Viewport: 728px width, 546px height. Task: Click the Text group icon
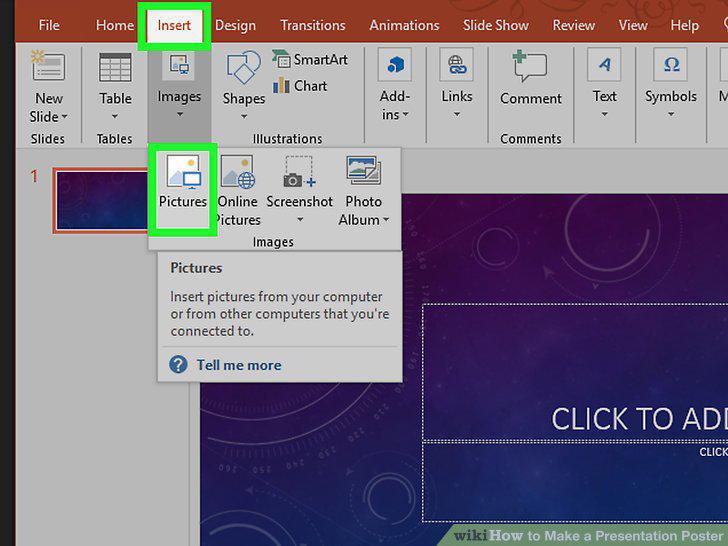pyautogui.click(x=604, y=65)
